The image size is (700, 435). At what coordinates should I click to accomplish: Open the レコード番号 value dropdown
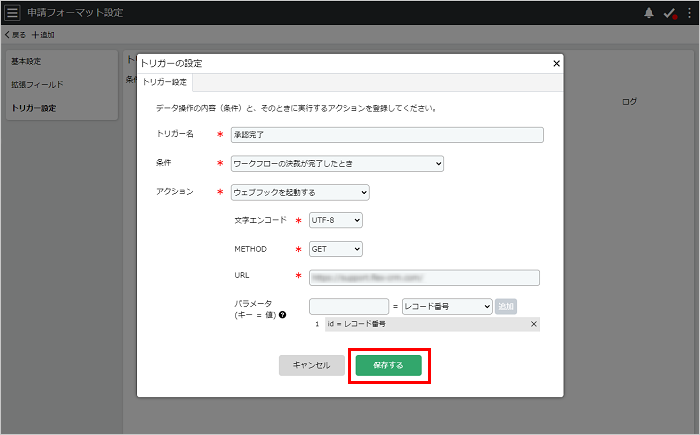447,306
